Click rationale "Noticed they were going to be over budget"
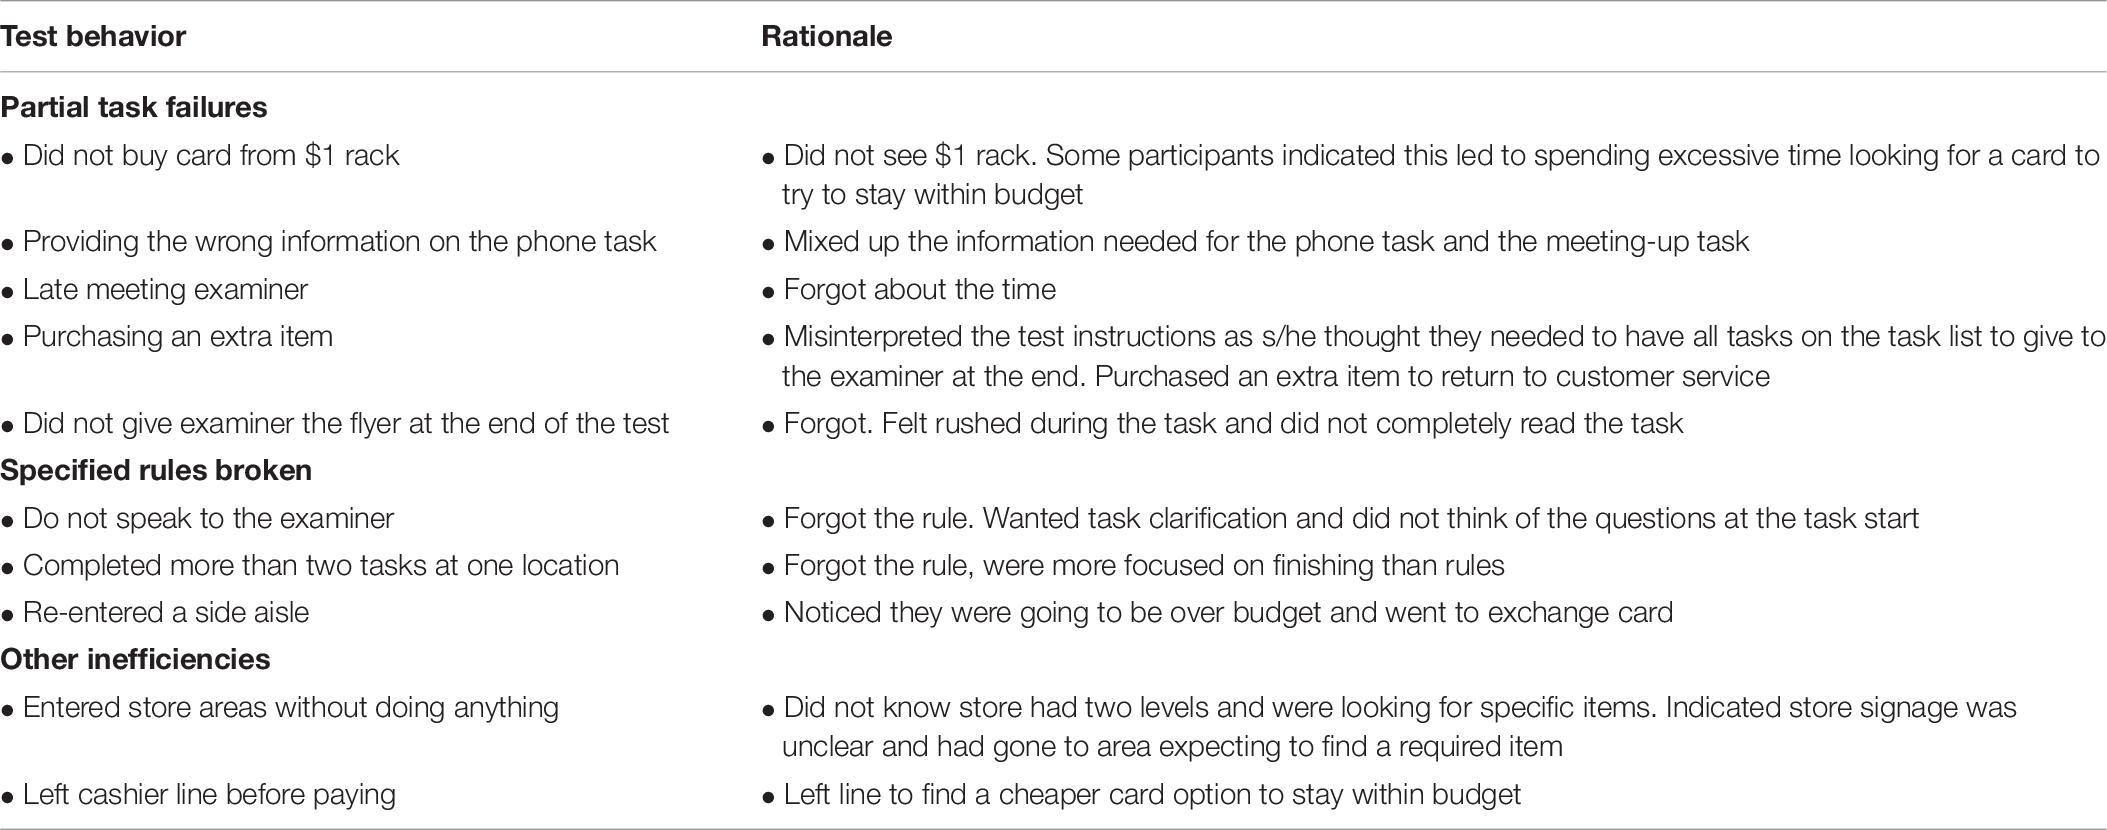Screen dimensions: 2107x830 [1227, 612]
